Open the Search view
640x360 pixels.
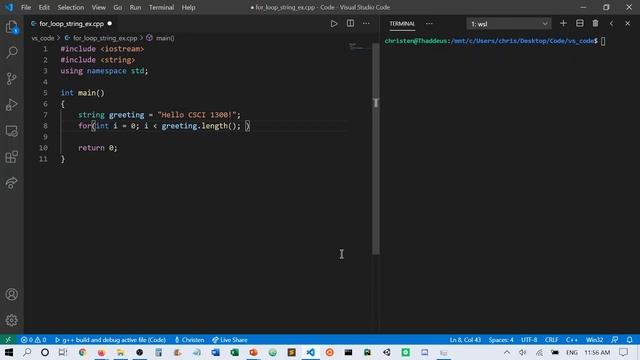[12, 52]
